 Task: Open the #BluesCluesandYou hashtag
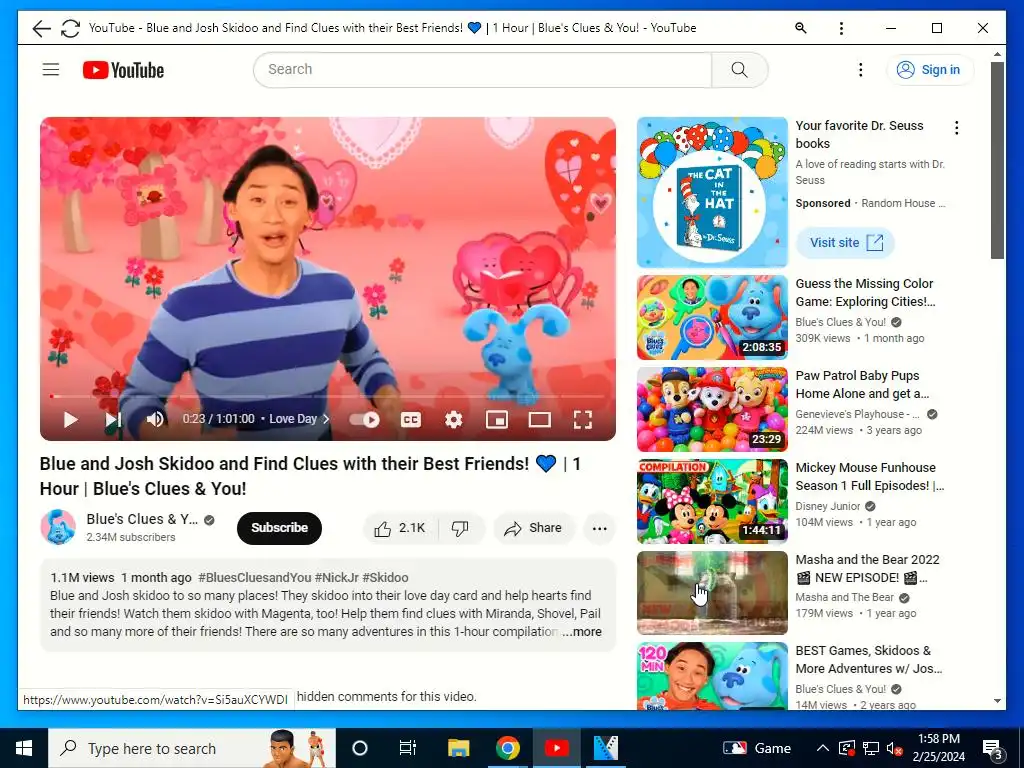point(255,577)
